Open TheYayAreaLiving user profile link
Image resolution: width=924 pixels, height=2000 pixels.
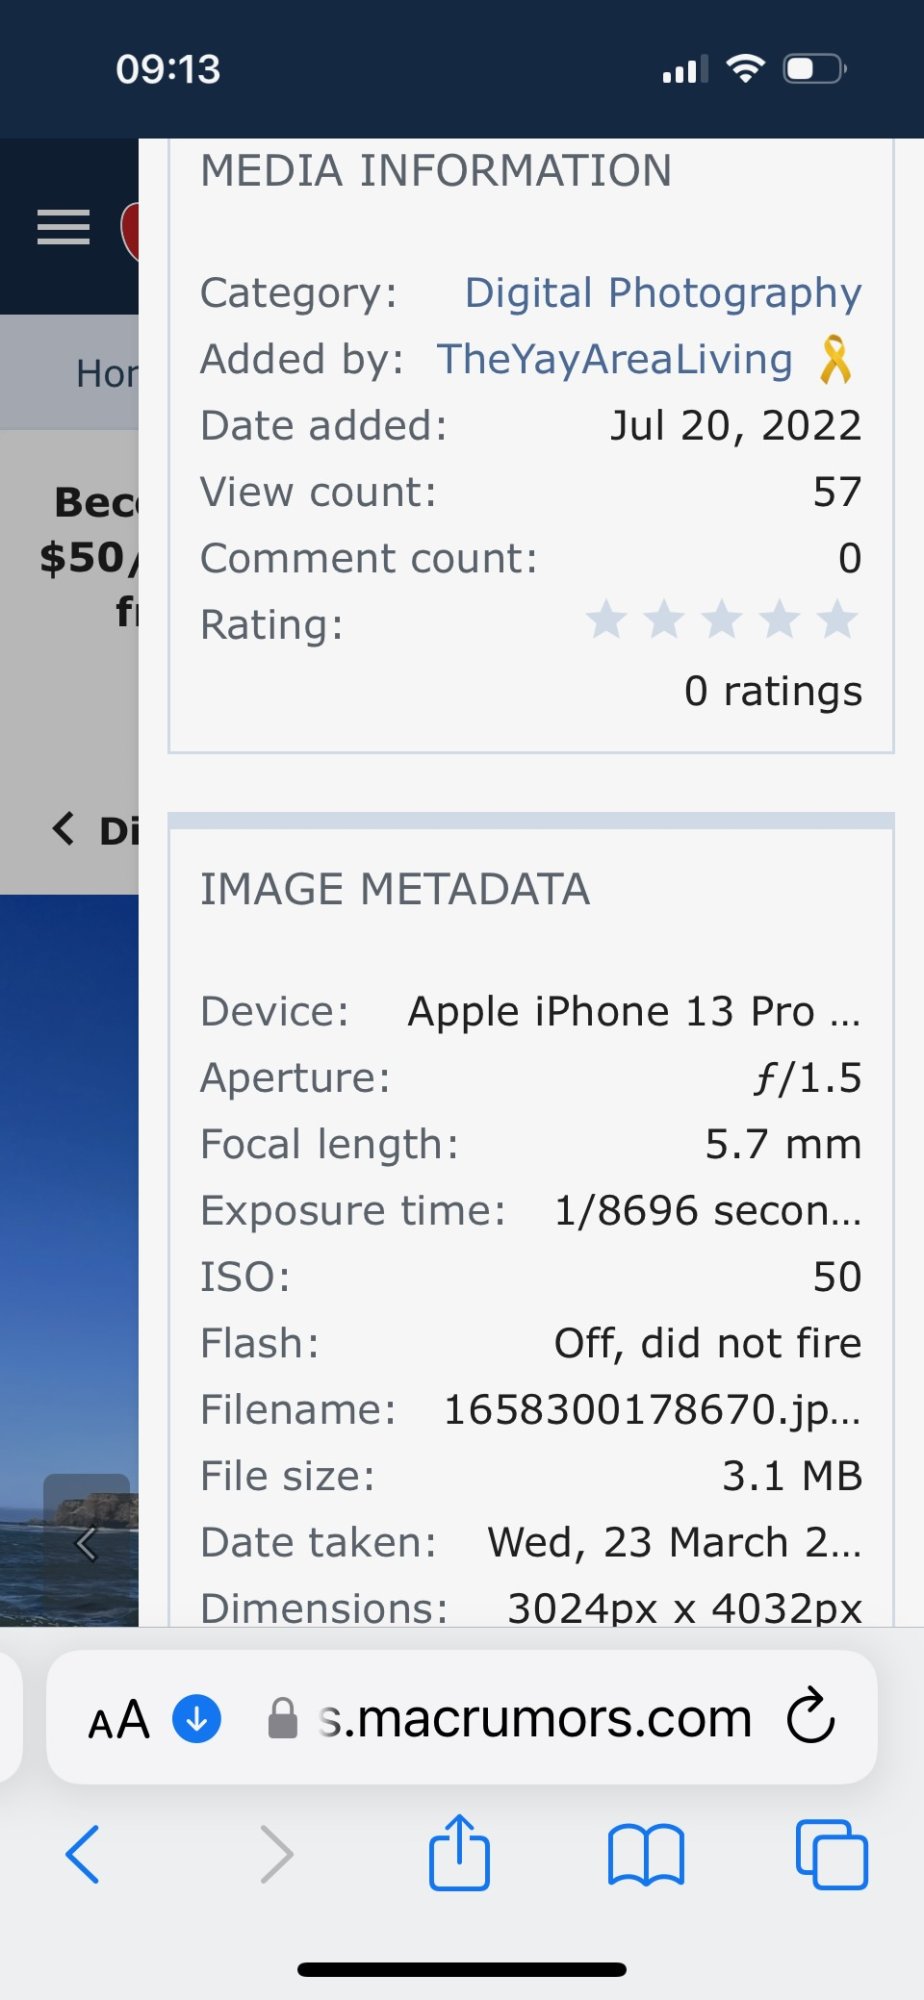coord(614,359)
